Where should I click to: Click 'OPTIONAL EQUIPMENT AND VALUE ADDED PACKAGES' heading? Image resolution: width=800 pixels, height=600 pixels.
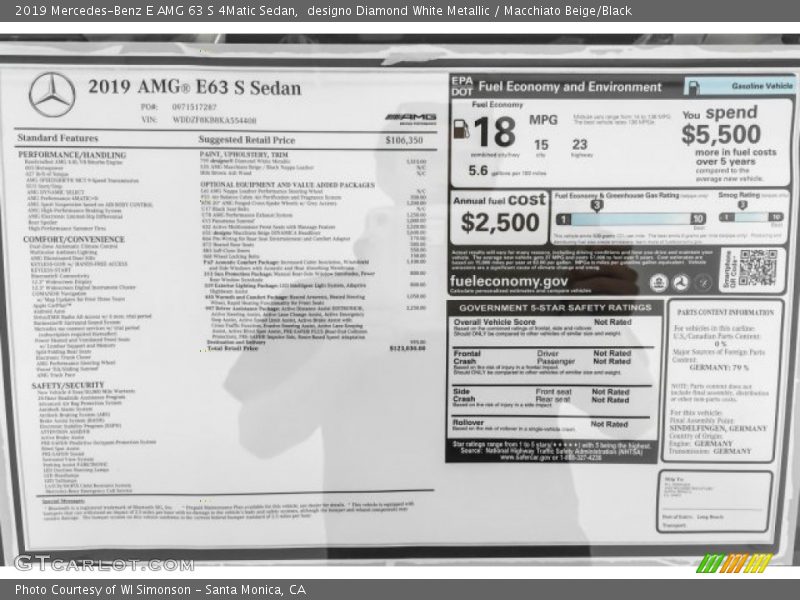(287, 185)
